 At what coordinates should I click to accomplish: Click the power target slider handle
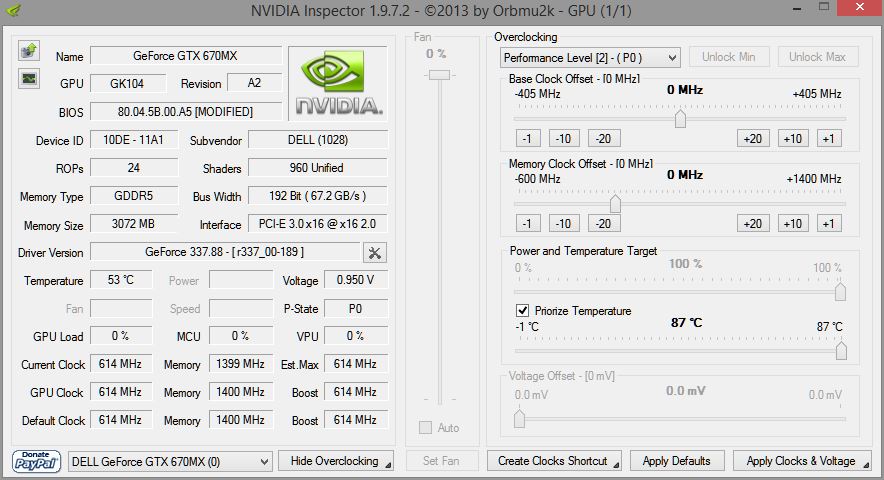[x=840, y=292]
